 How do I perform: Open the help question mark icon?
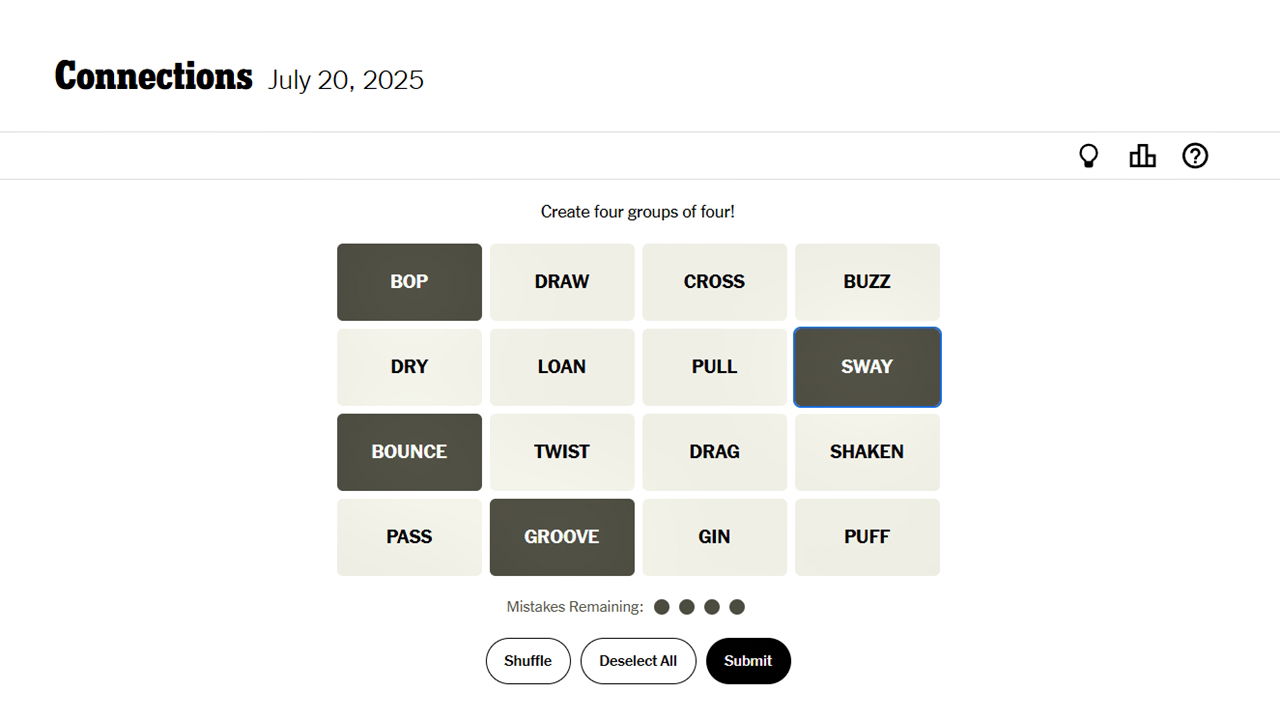(x=1195, y=156)
